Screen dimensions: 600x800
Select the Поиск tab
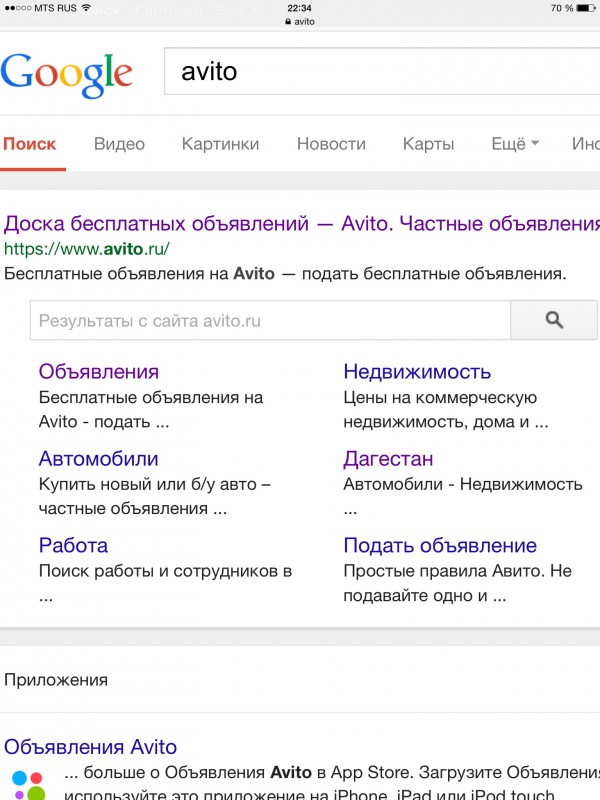(x=30, y=144)
